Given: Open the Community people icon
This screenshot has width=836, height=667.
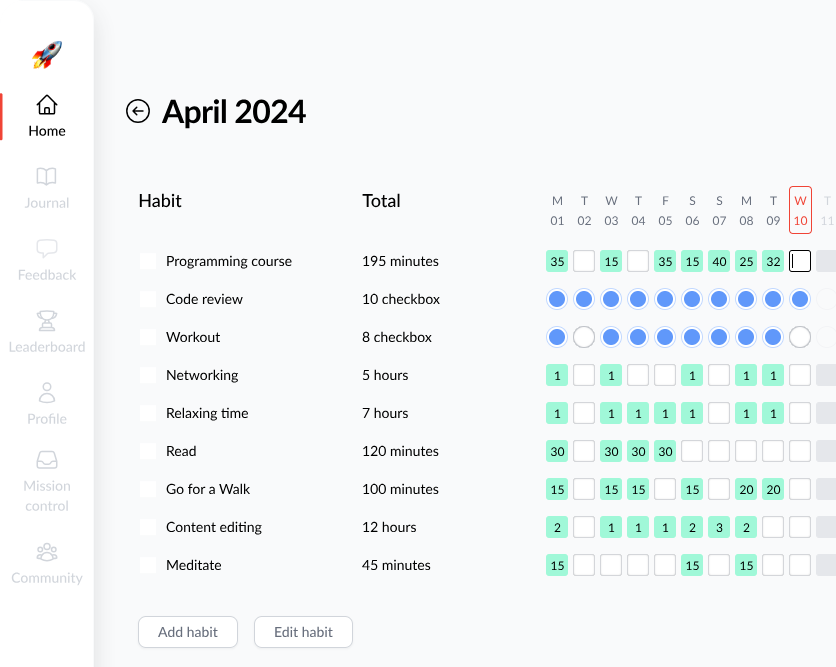Looking at the screenshot, I should (47, 552).
